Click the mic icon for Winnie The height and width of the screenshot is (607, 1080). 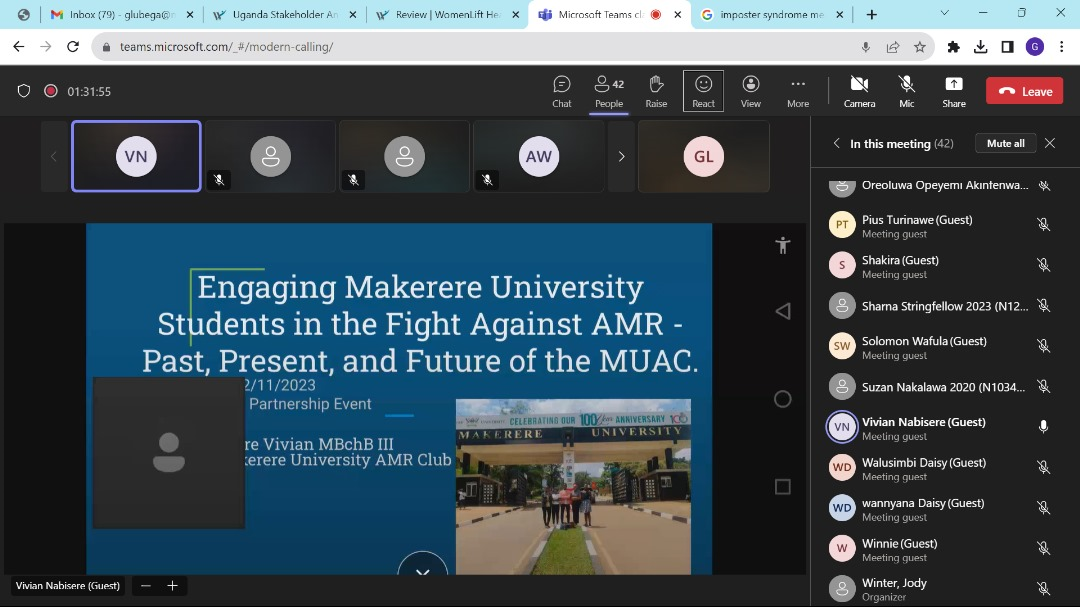1043,548
